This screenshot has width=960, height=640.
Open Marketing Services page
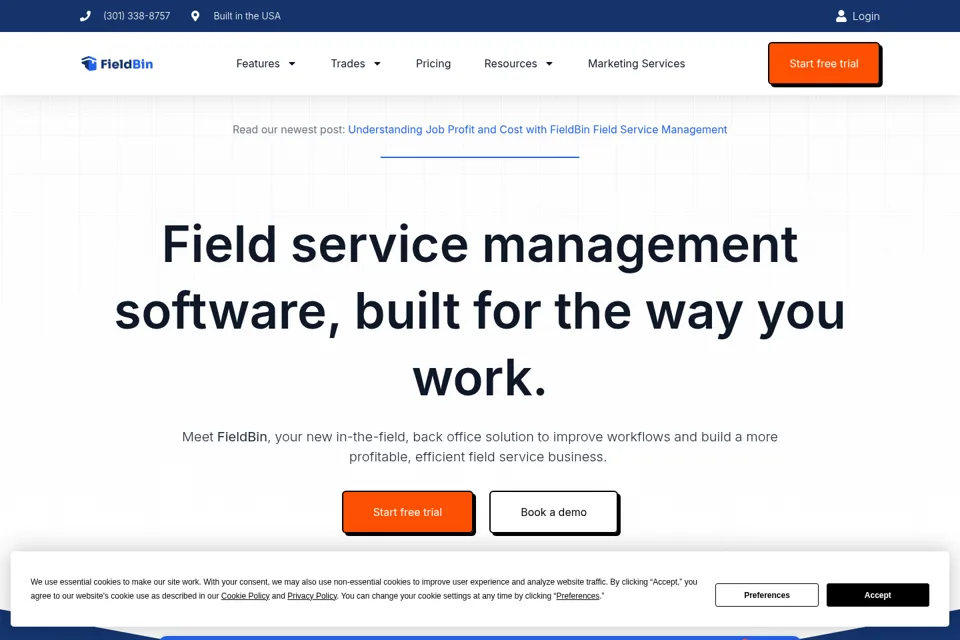coord(636,64)
